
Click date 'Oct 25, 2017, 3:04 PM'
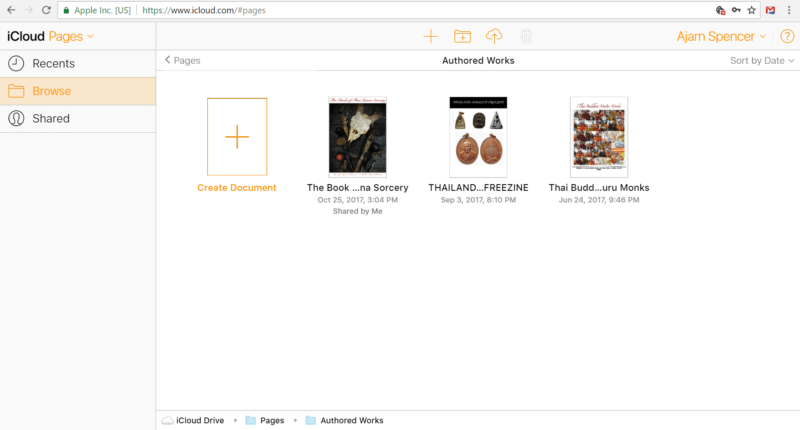point(357,200)
